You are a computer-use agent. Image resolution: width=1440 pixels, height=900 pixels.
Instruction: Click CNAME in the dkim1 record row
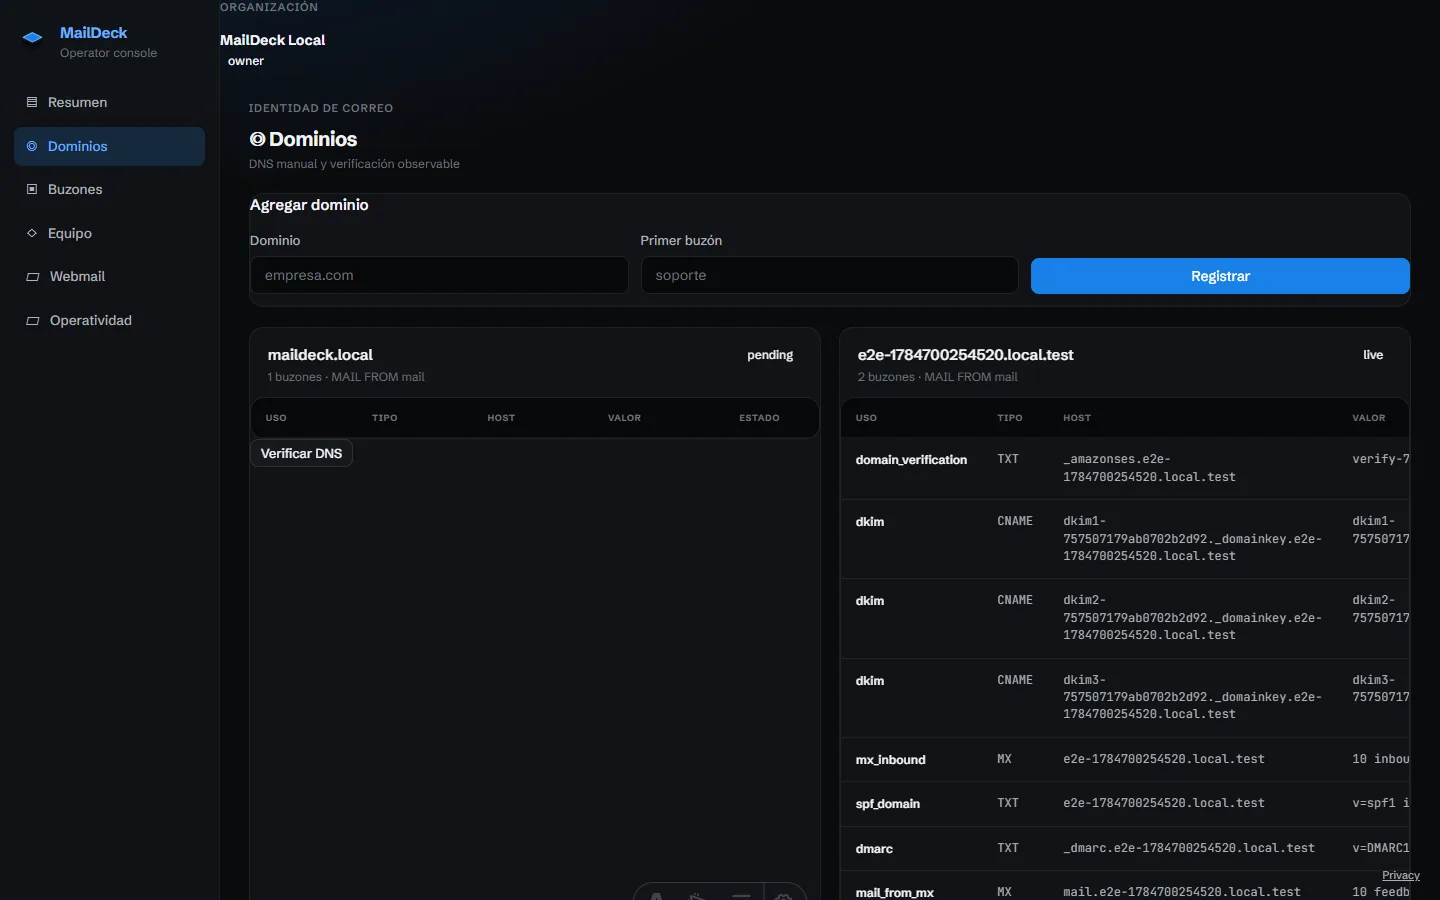point(1015,521)
